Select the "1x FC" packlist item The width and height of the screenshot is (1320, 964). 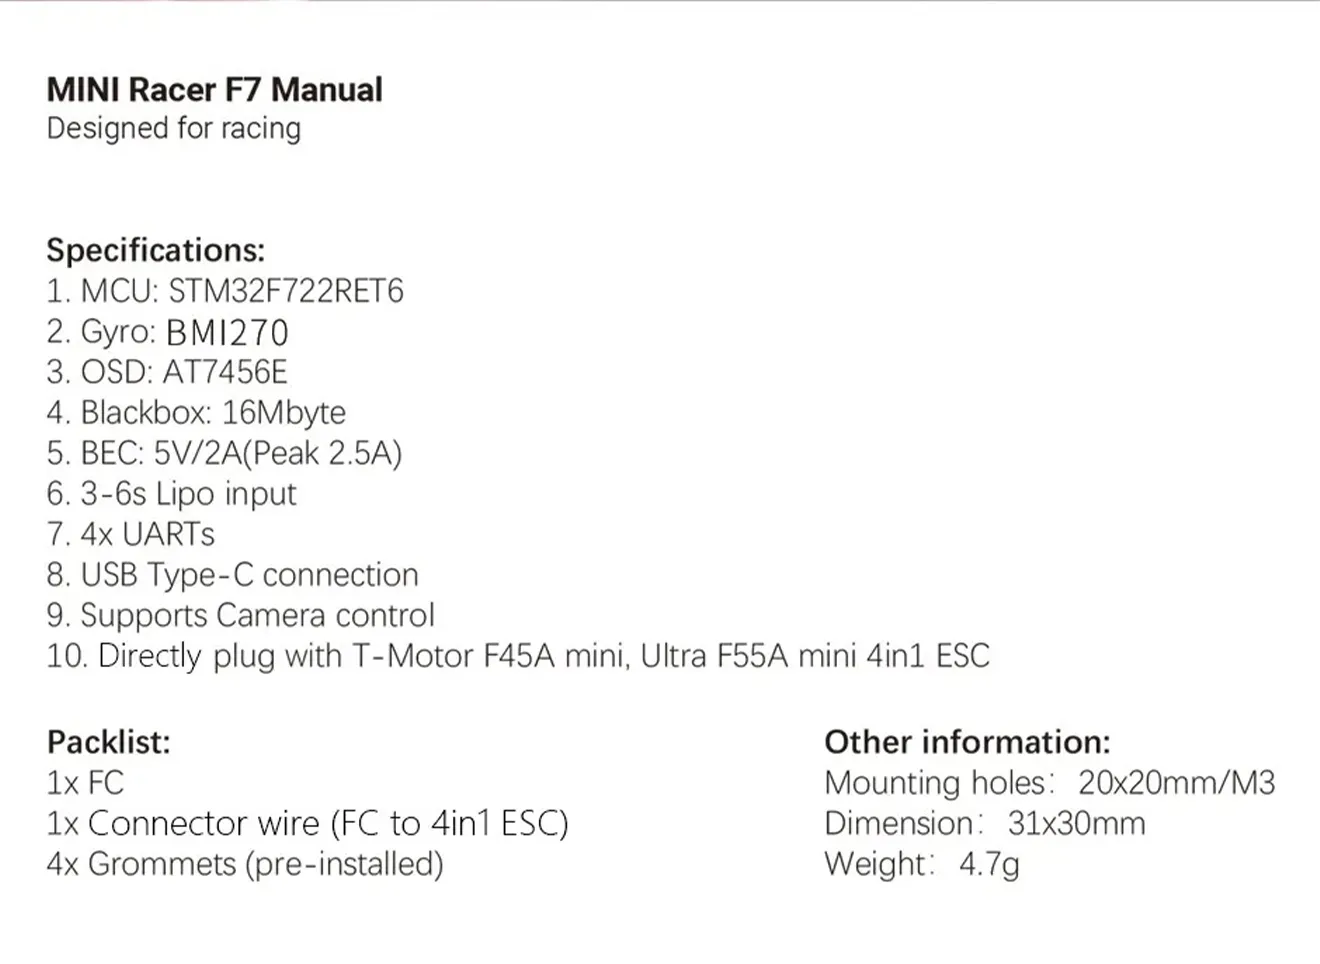85,783
